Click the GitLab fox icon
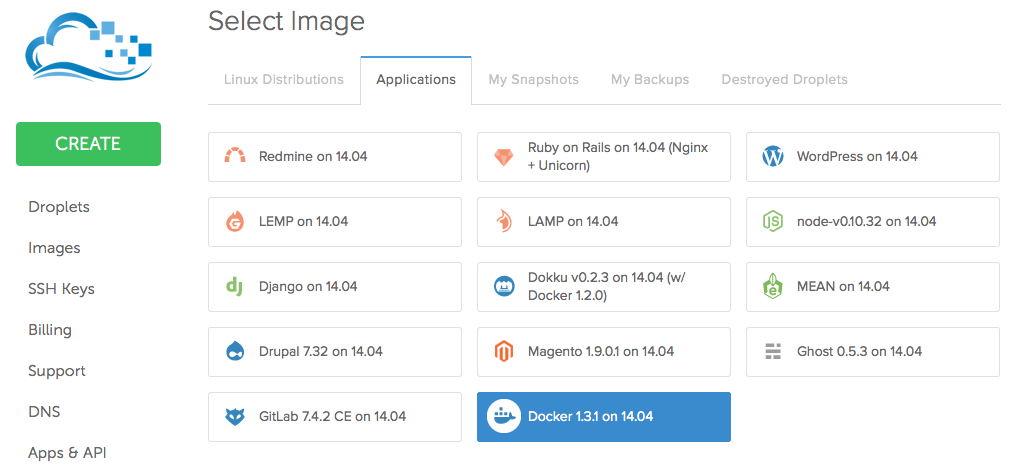Screen dimensions: 1024x469 click(x=234, y=417)
